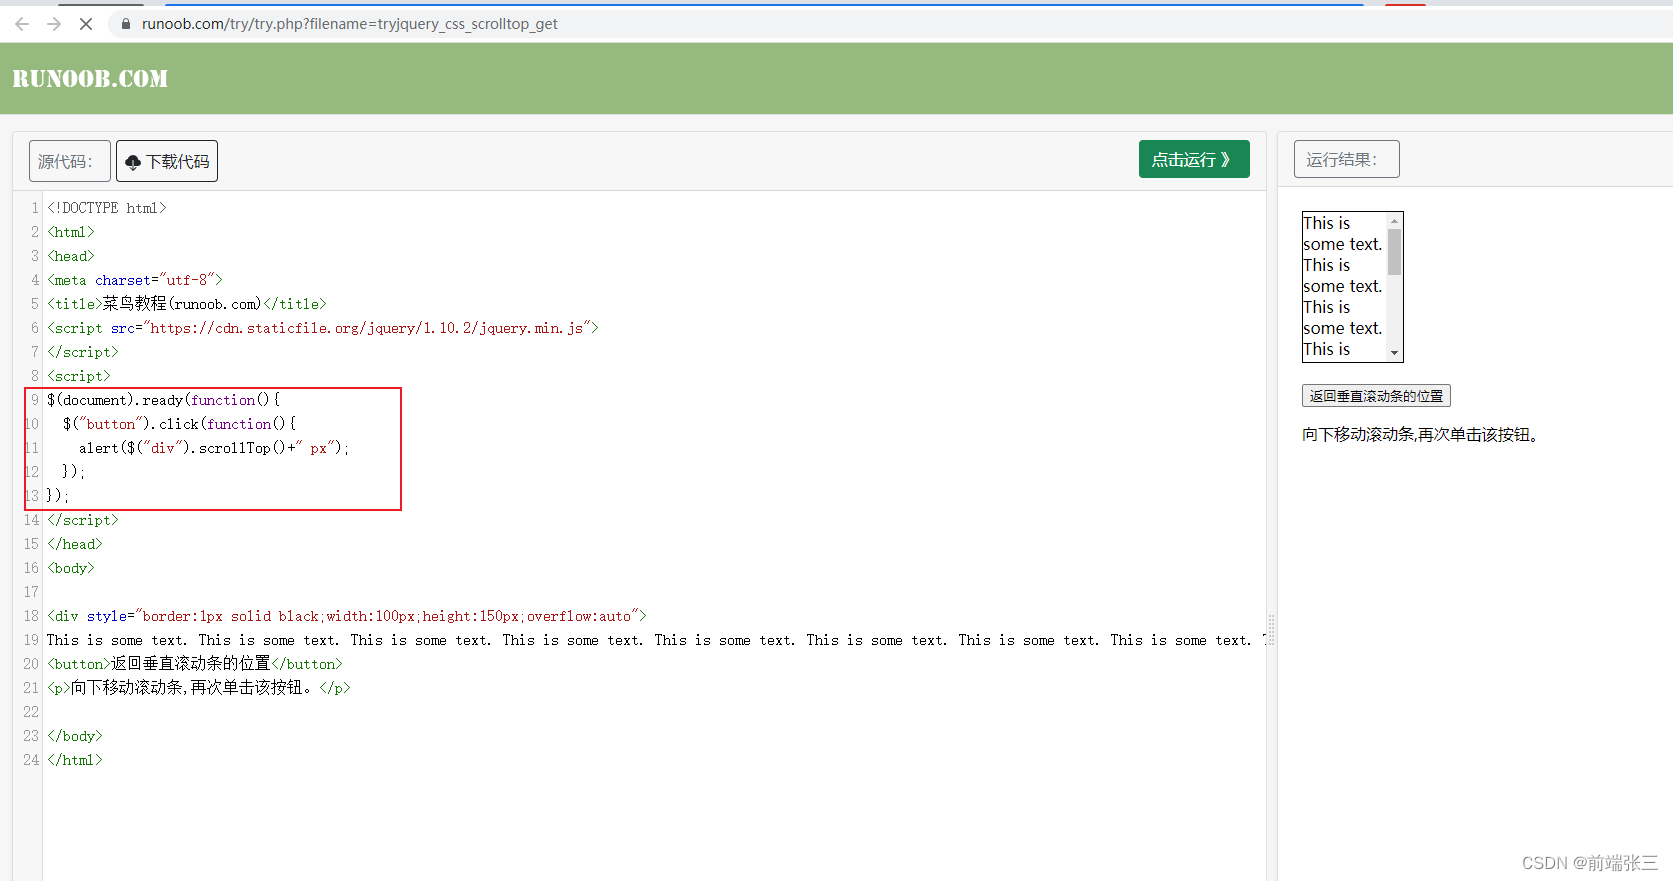Click the alert scrollTop code line
Screen dimensions: 1673x881
[214, 448]
